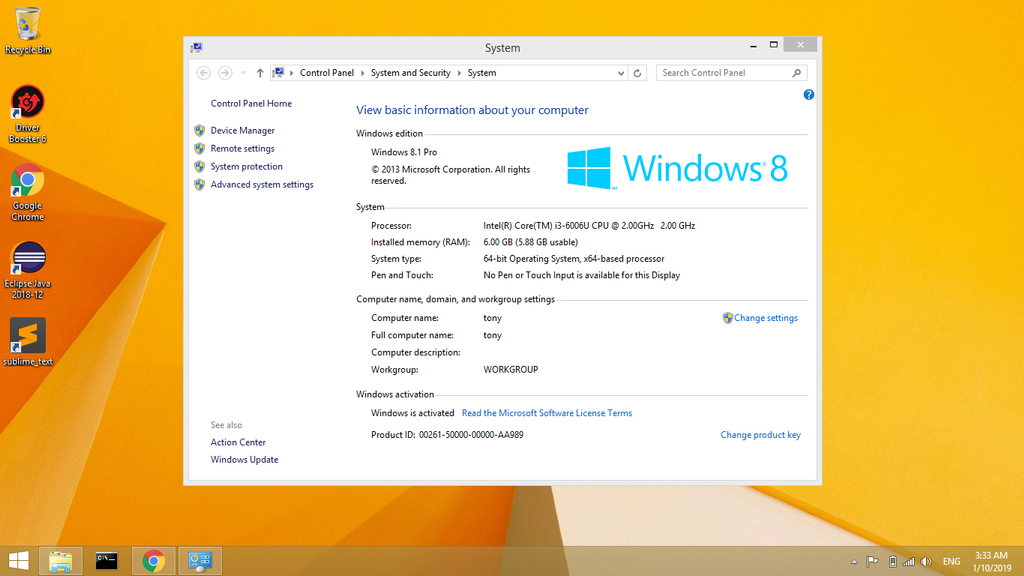Open Google Chrome desktop shortcut

coord(27,193)
